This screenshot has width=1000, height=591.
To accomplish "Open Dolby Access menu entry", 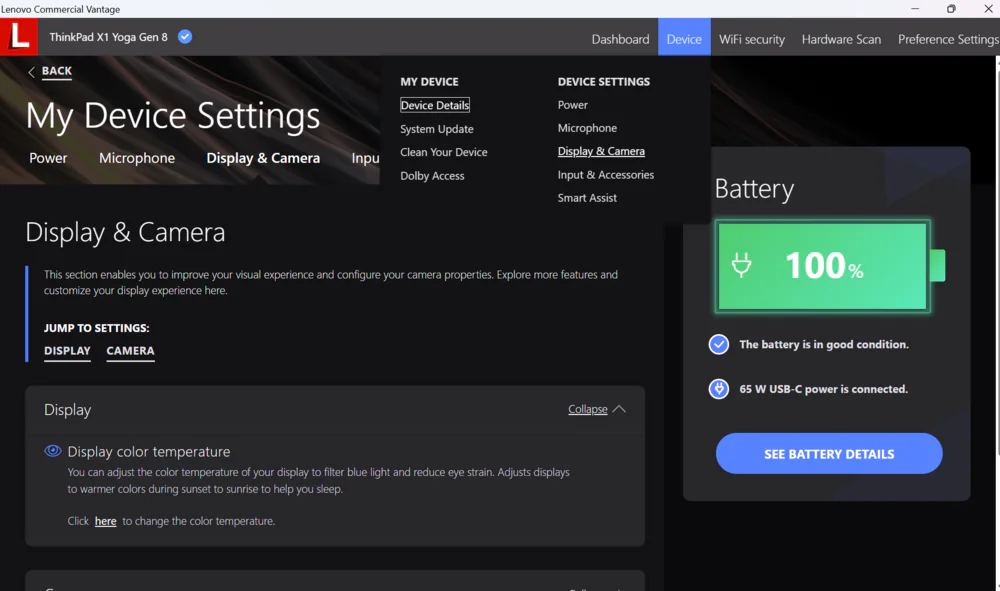I will [x=432, y=176].
